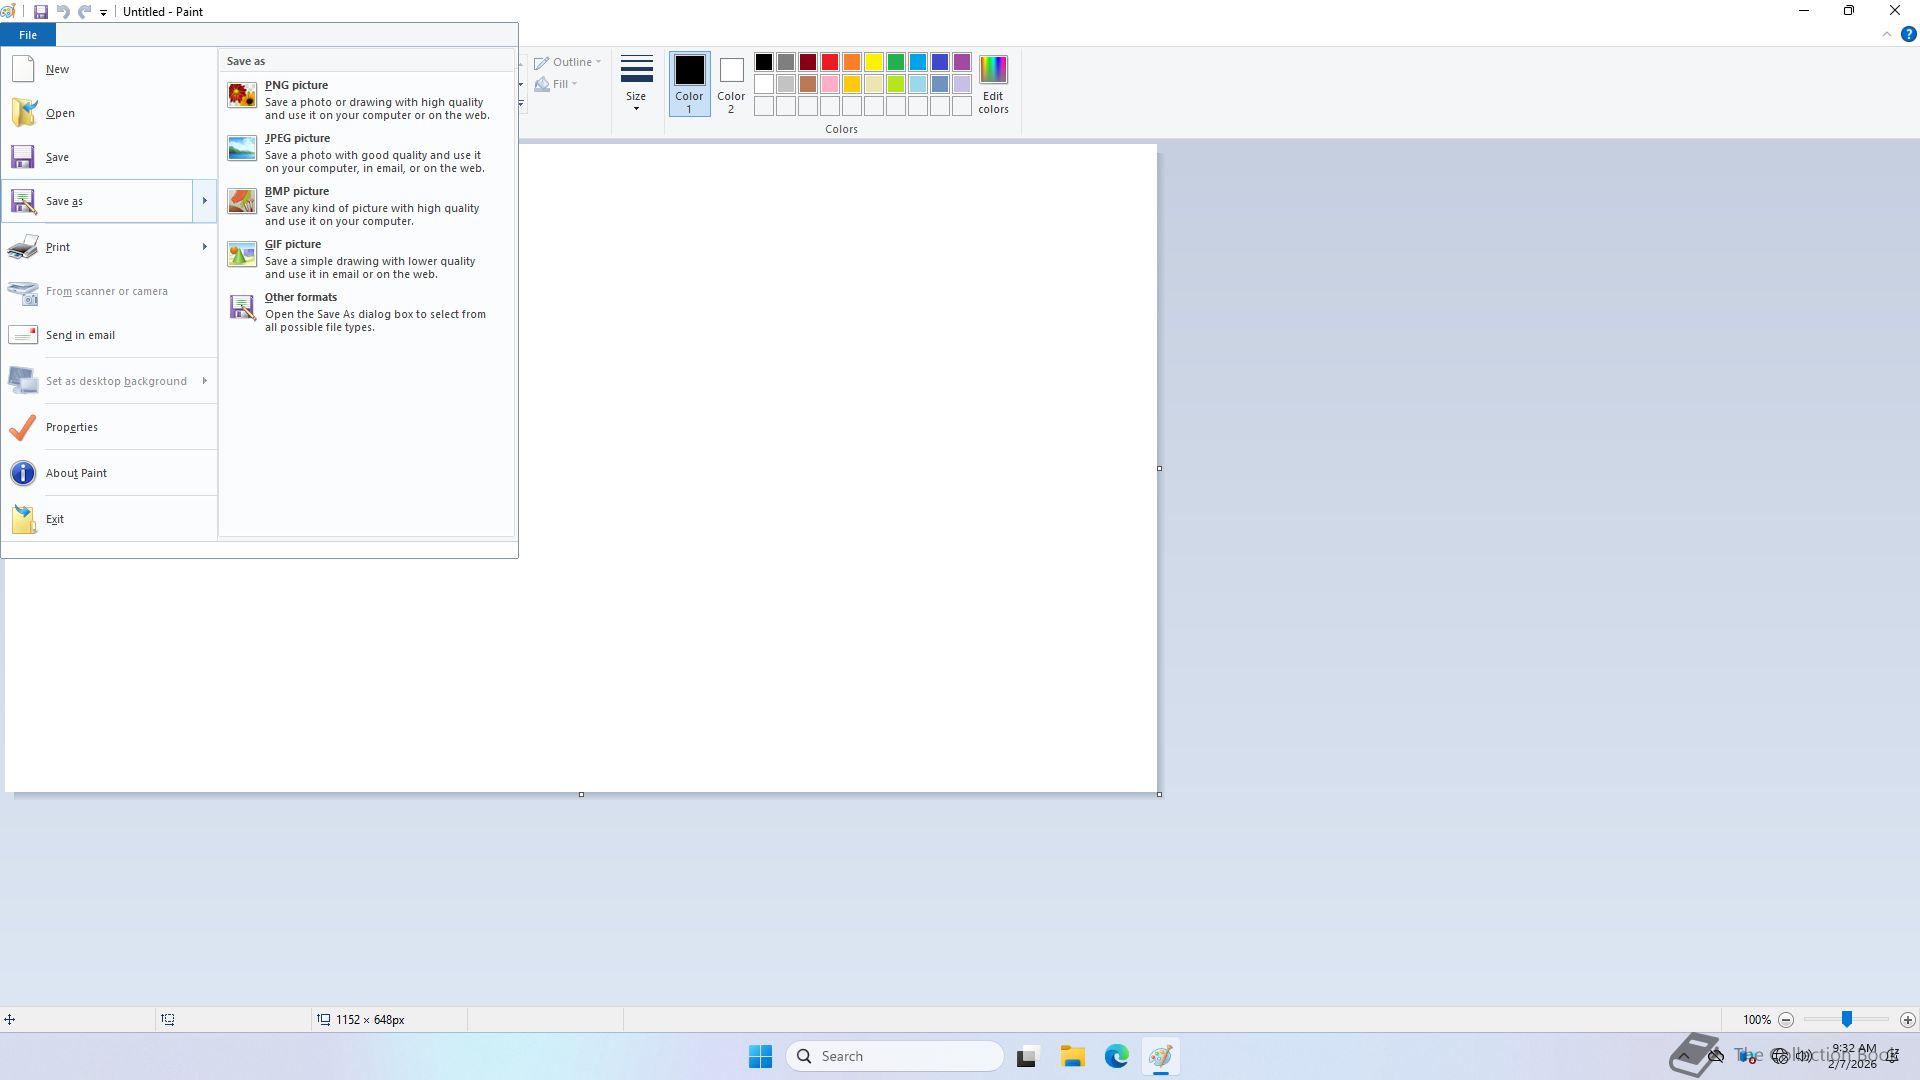Click the About Paint info icon
Viewport: 1920px width, 1080px height.
tap(23, 473)
